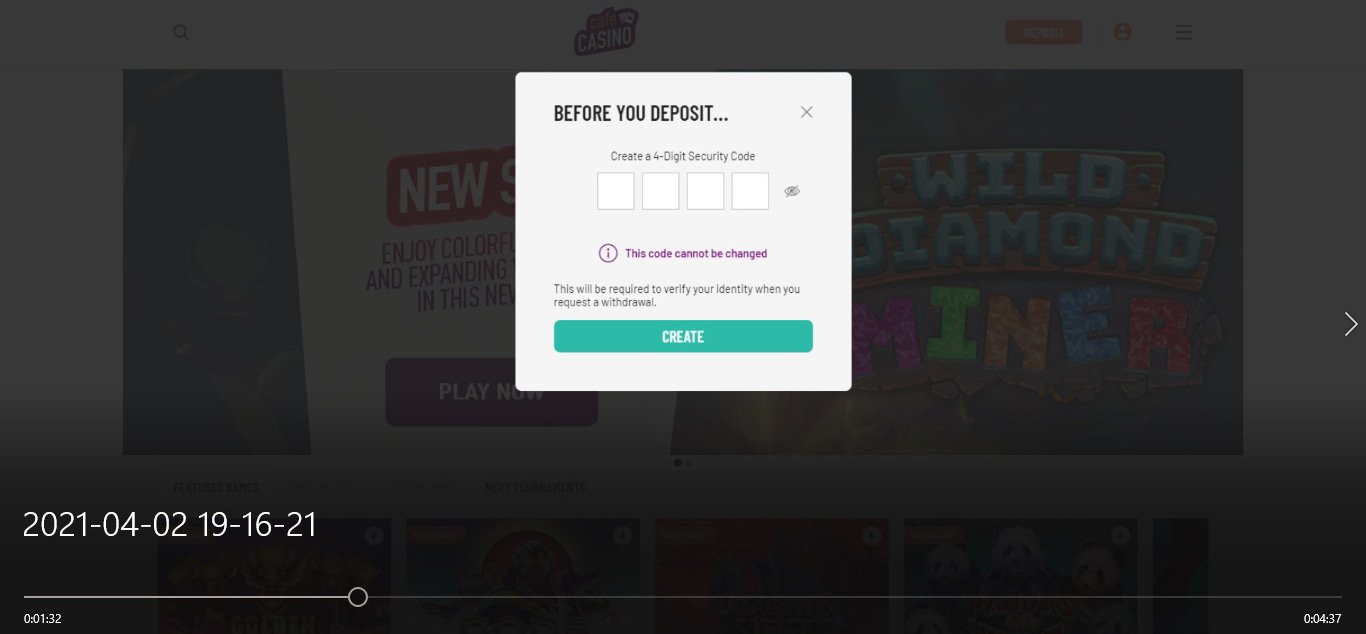Open the account profile icon
1366x634 pixels.
(x=1123, y=32)
